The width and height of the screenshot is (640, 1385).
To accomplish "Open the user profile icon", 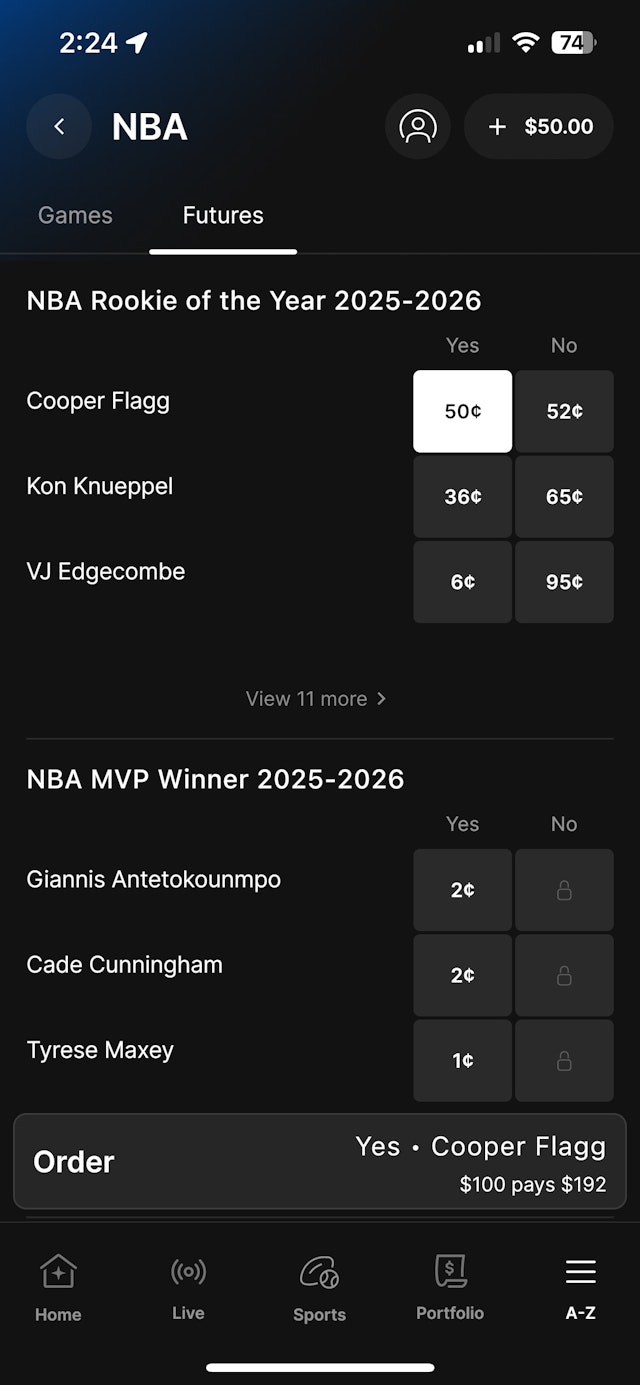I will [x=418, y=127].
